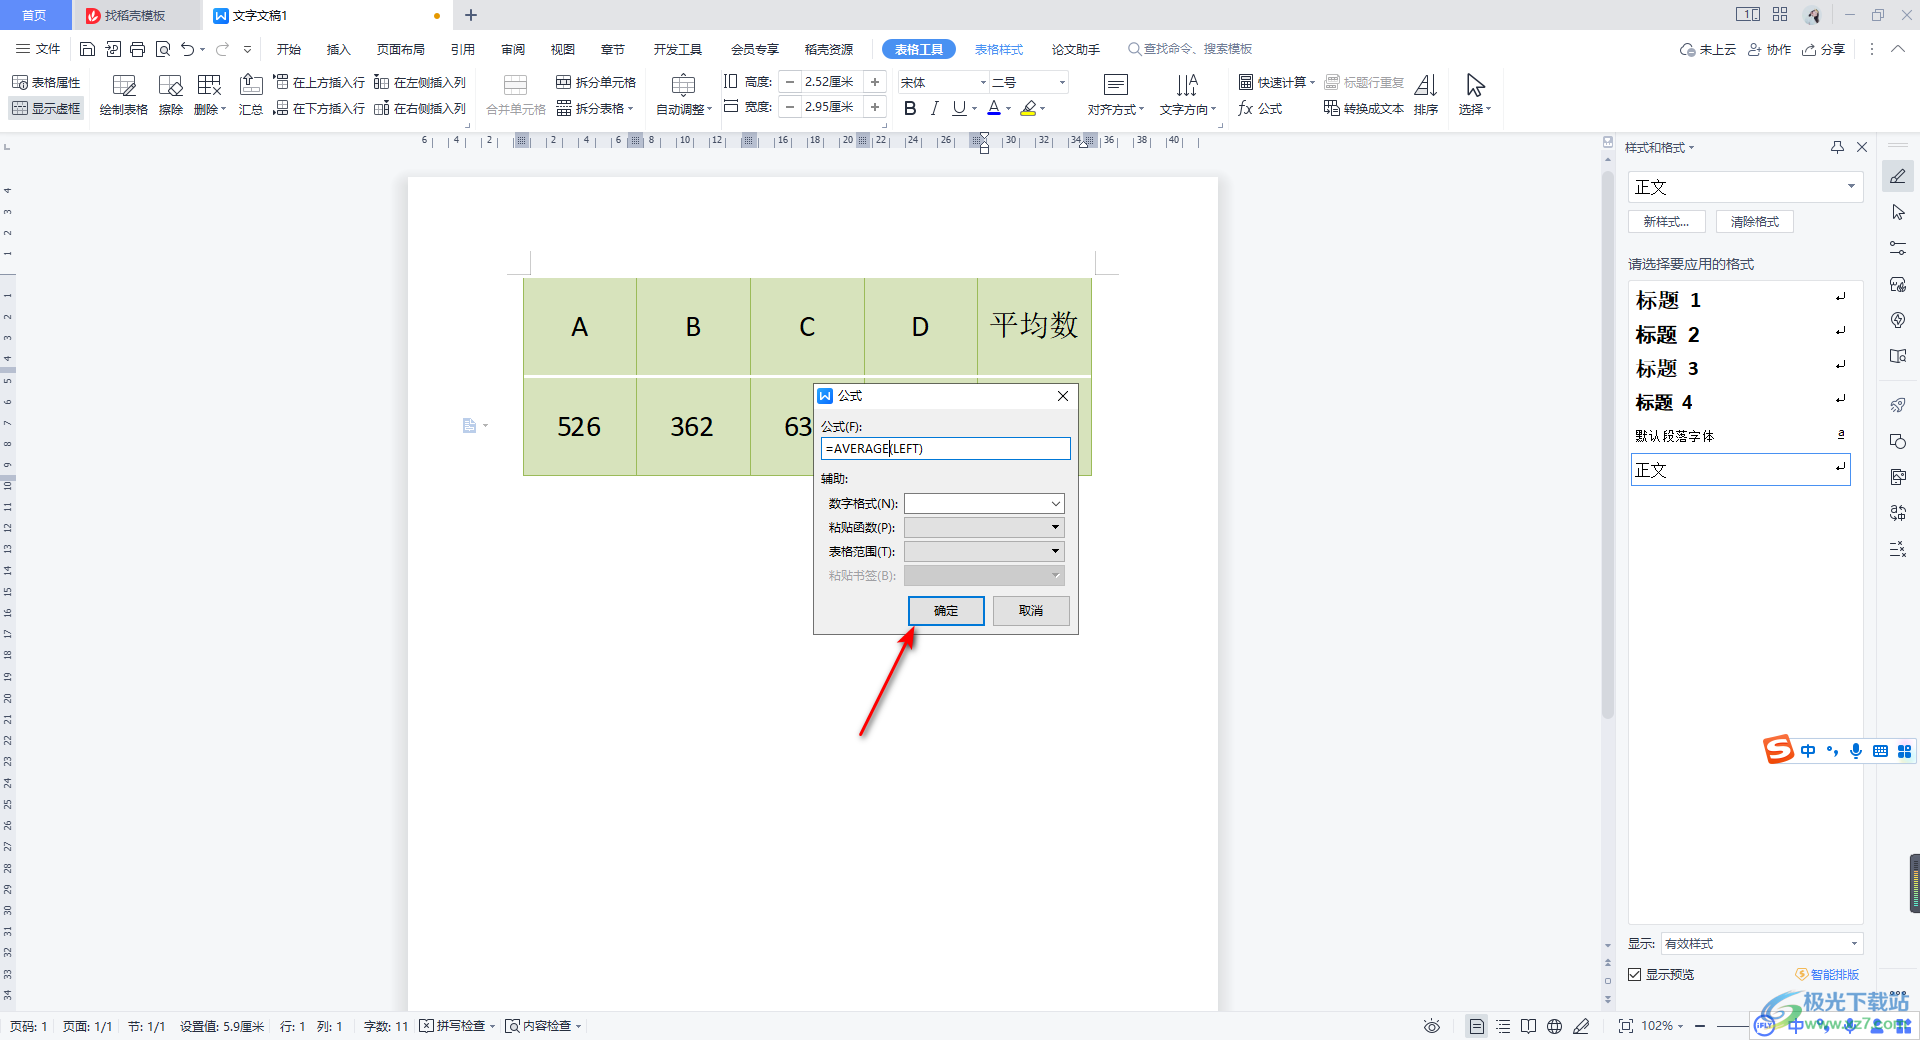Viewport: 1920px width, 1040px height.
Task: Expand the font name dropdown (宋体)
Action: pos(983,82)
